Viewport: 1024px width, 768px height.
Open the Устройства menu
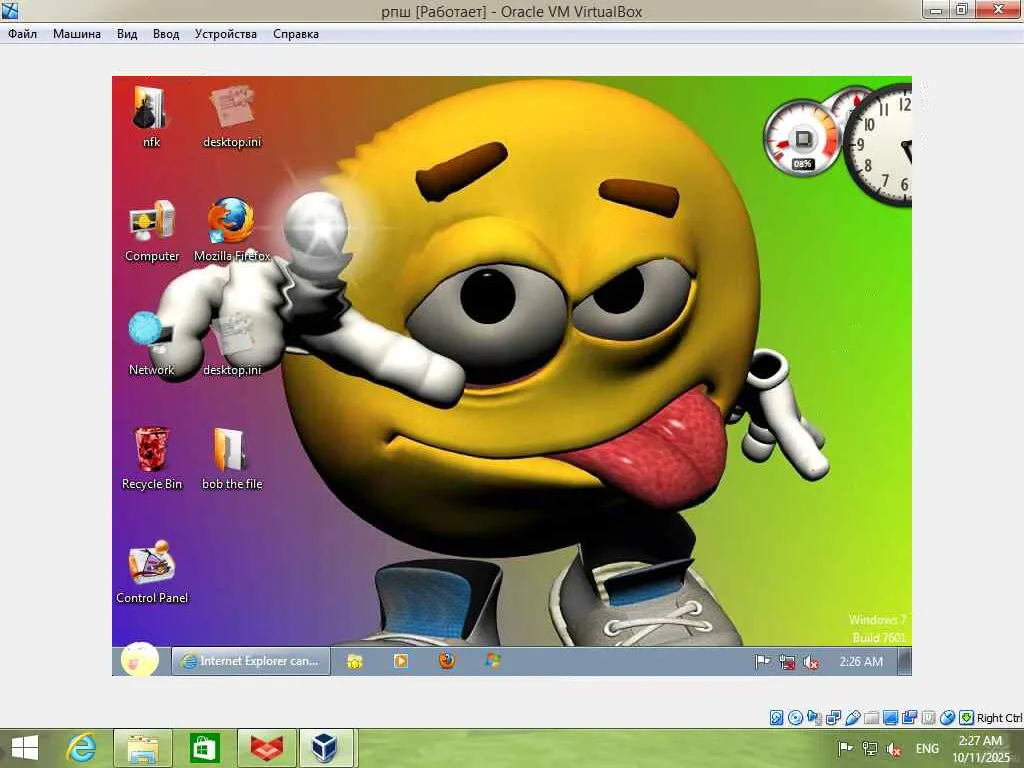pyautogui.click(x=226, y=34)
